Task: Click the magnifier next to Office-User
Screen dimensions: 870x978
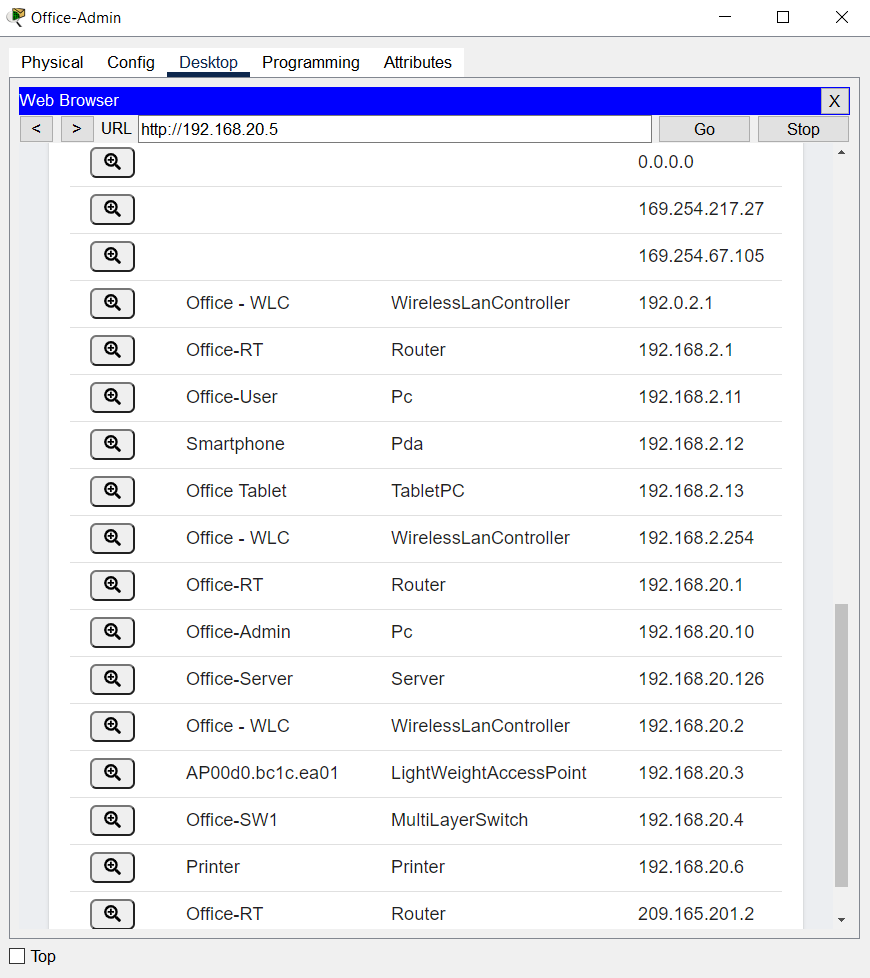Action: pyautogui.click(x=112, y=397)
